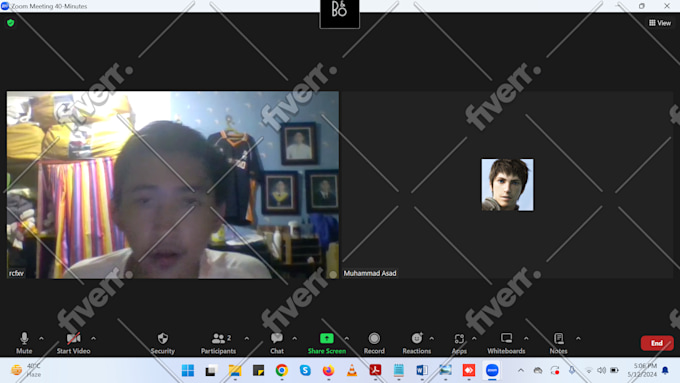Start Video in the meeting toolbar
This screenshot has height=383, width=680.
pos(73,343)
